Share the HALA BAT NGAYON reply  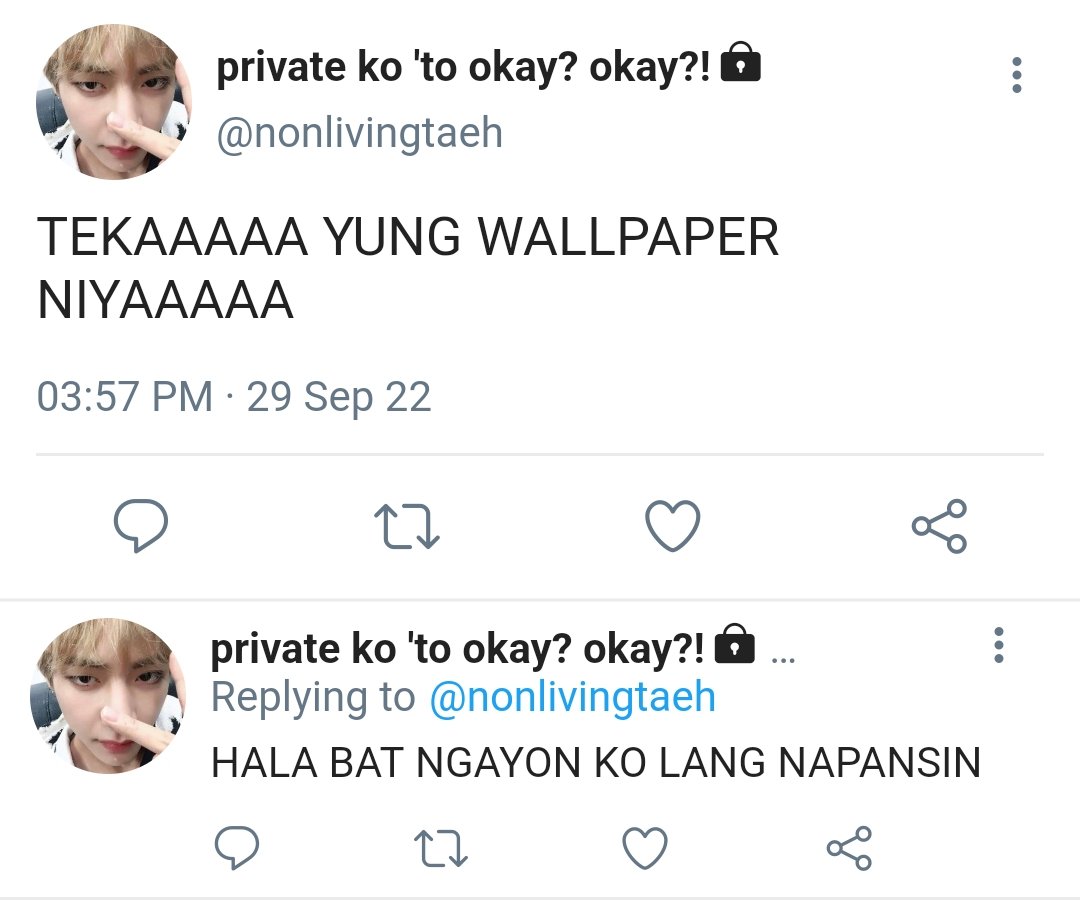[x=849, y=848]
